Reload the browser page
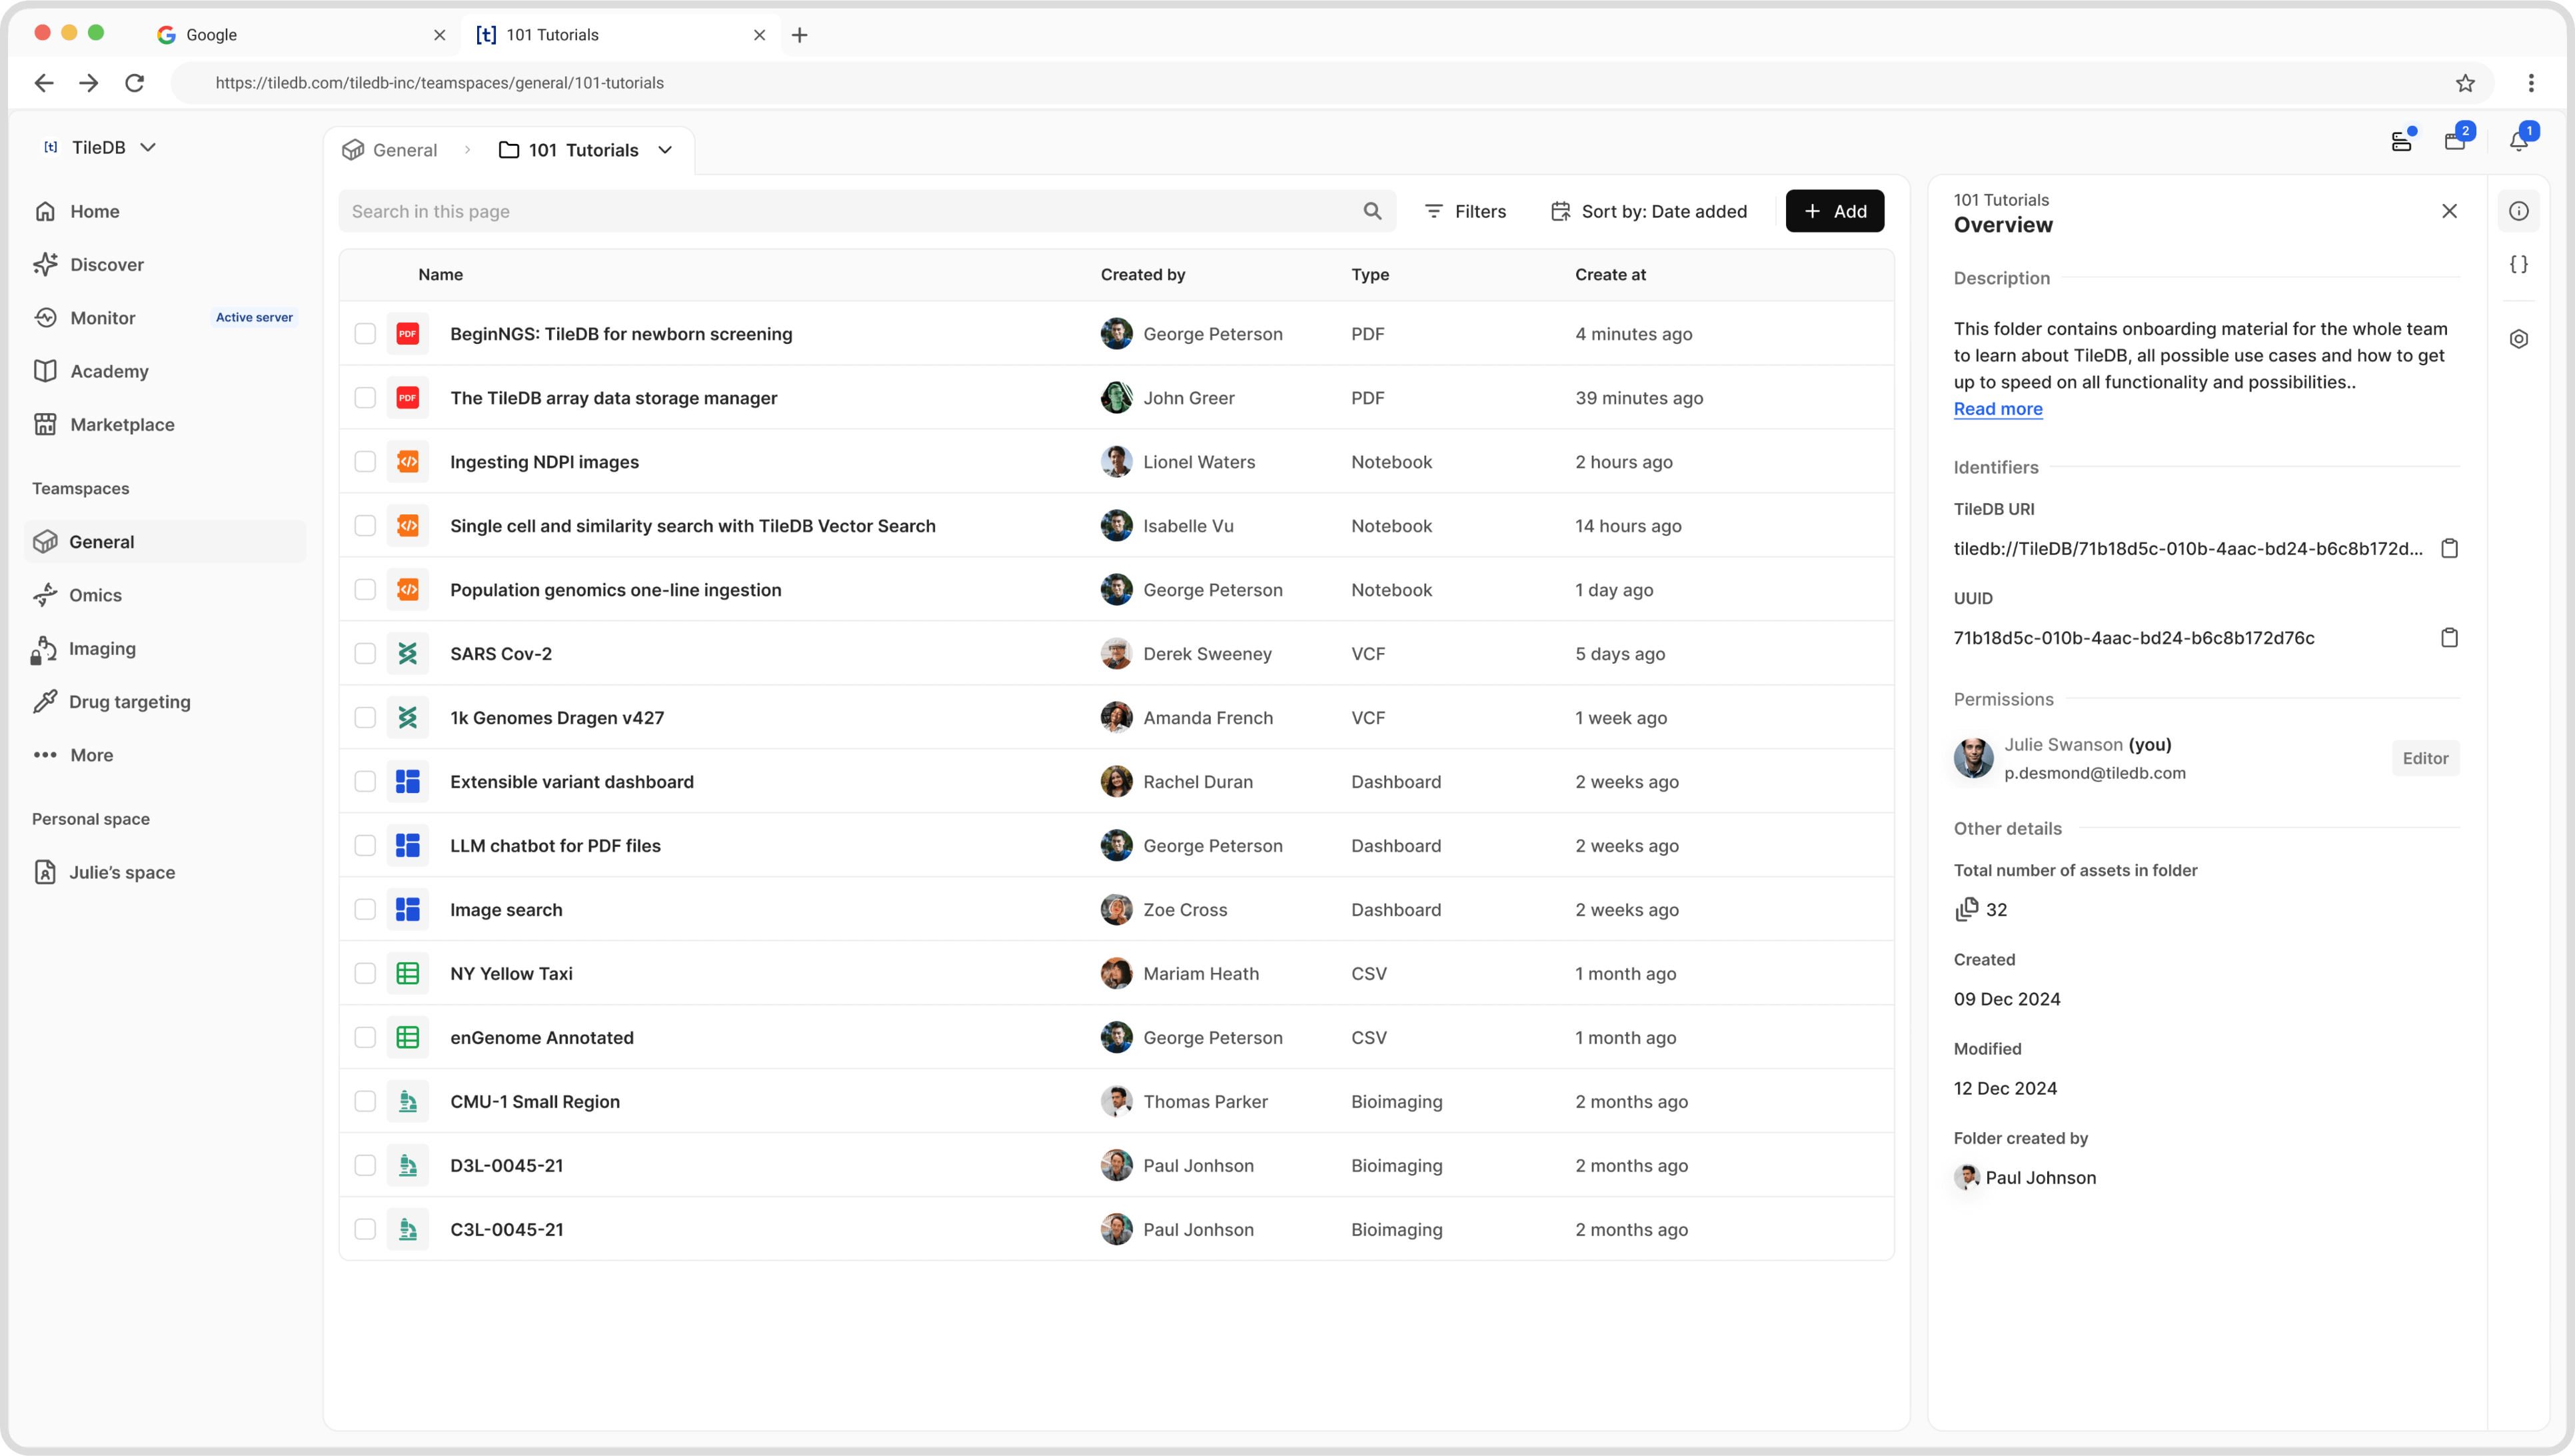This screenshot has height=1456, width=2575. [x=134, y=83]
